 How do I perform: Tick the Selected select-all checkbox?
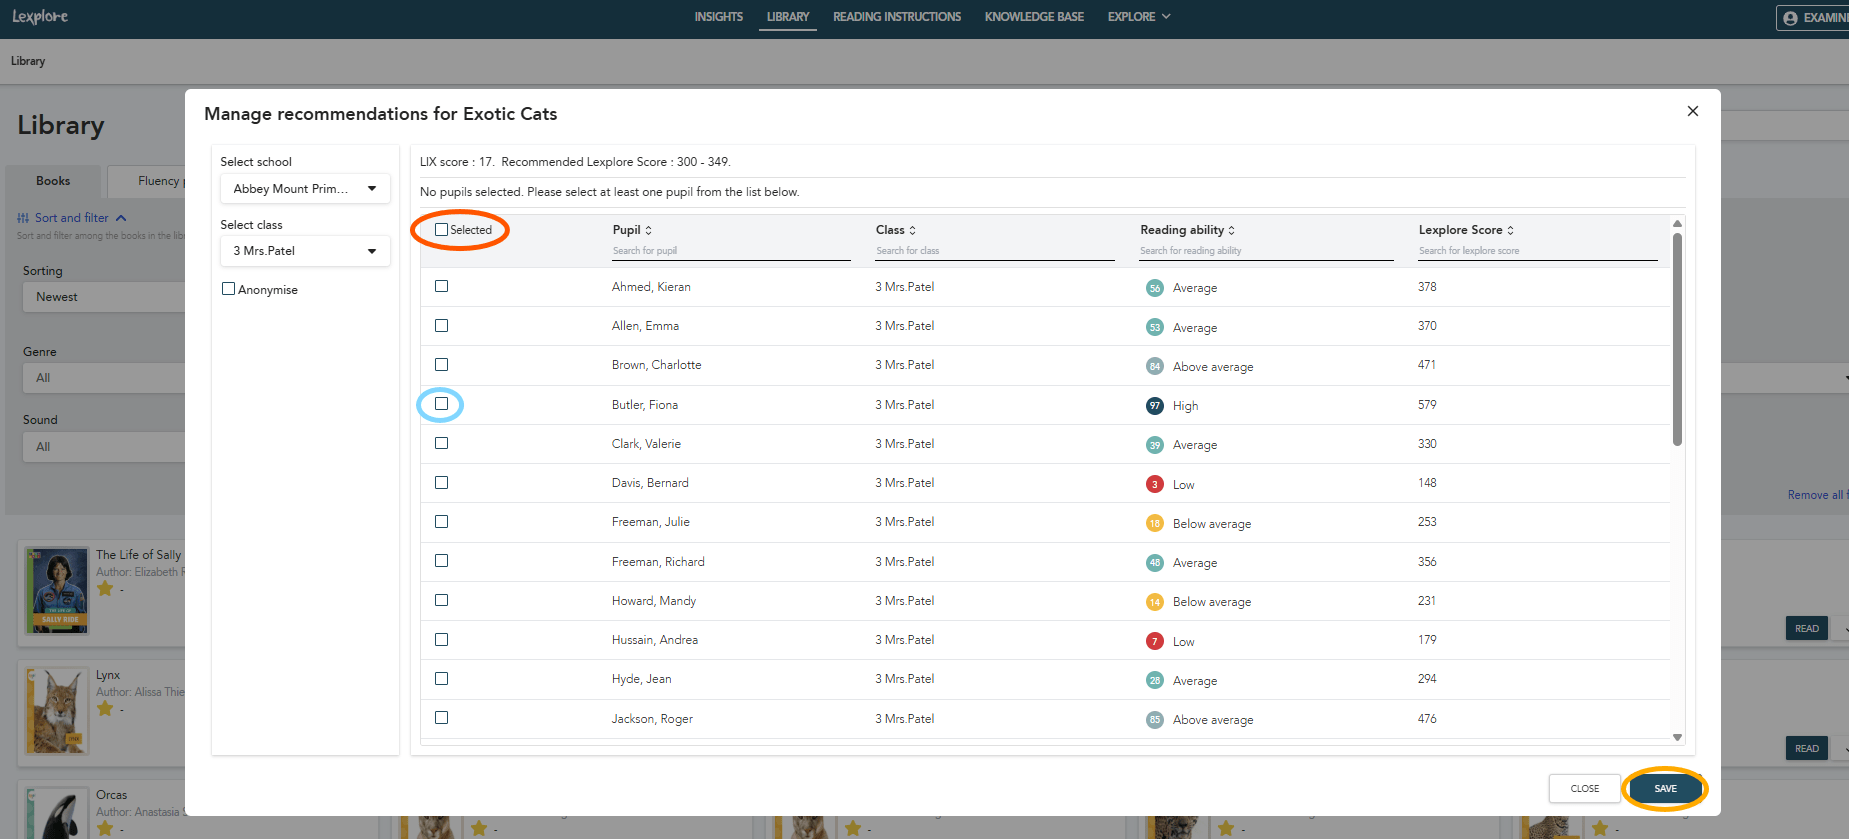pos(441,230)
